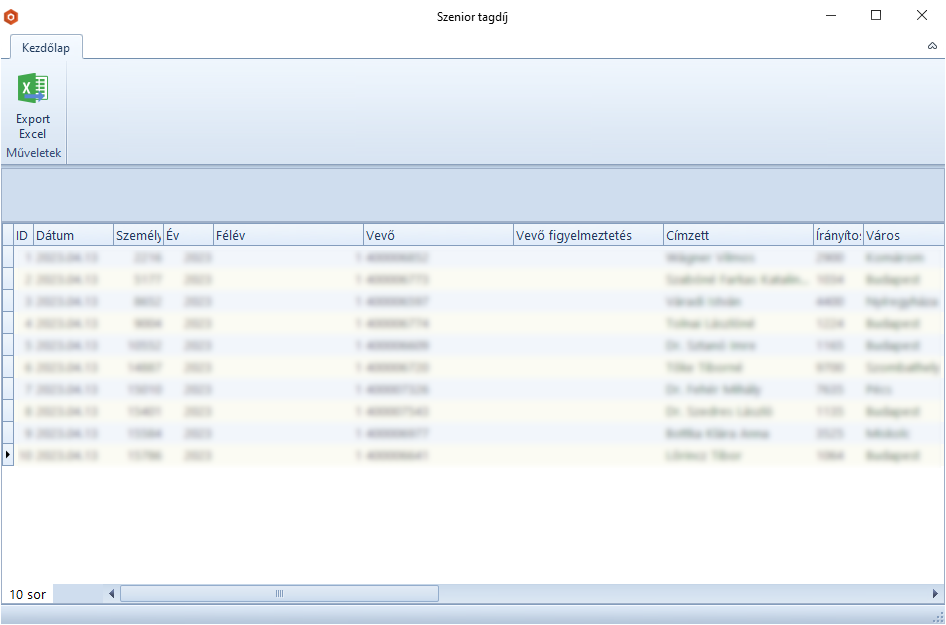The width and height of the screenshot is (946, 625).
Task: Click the Export Excel icon
Action: (33, 90)
